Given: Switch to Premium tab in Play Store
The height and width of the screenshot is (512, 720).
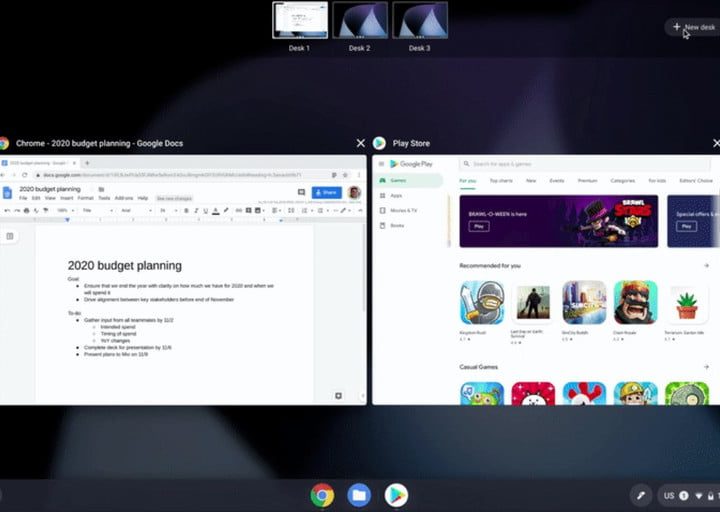Looking at the screenshot, I should 587,181.
